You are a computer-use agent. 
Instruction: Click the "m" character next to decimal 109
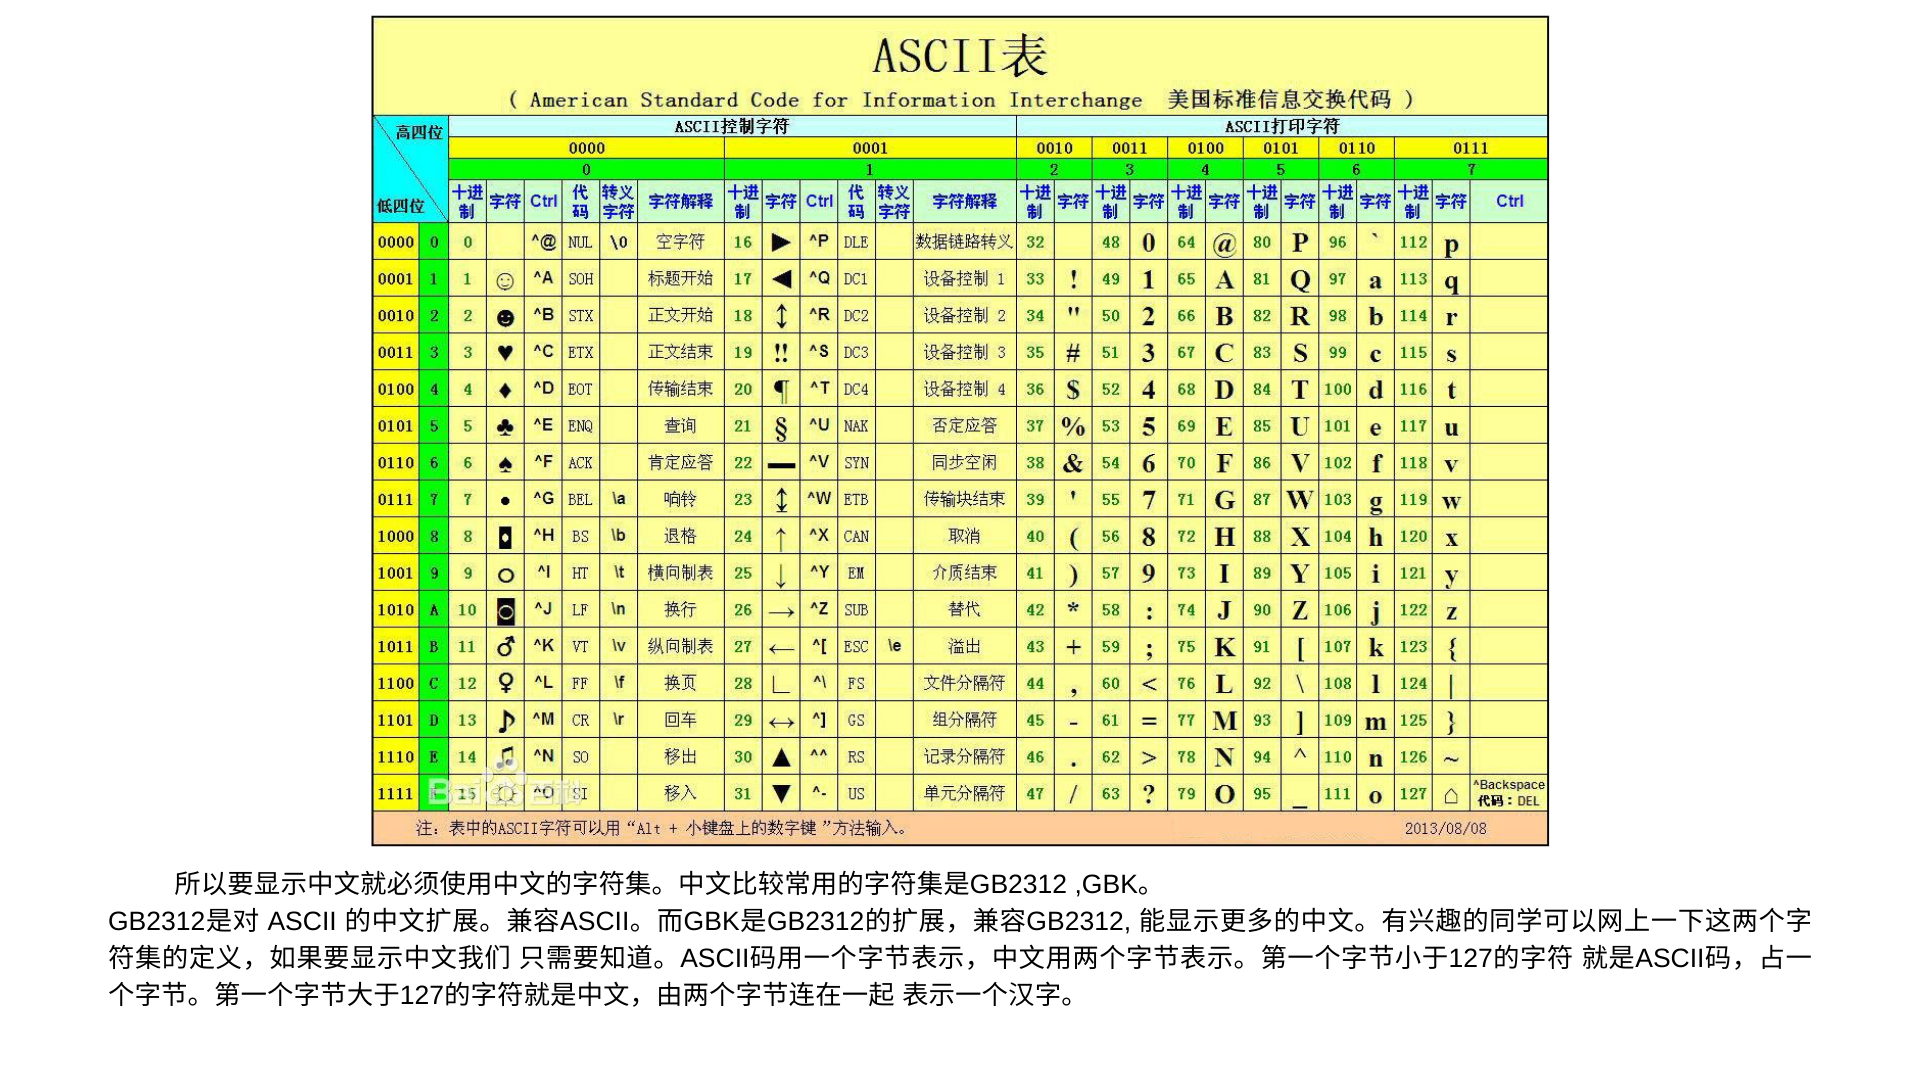[1376, 721]
